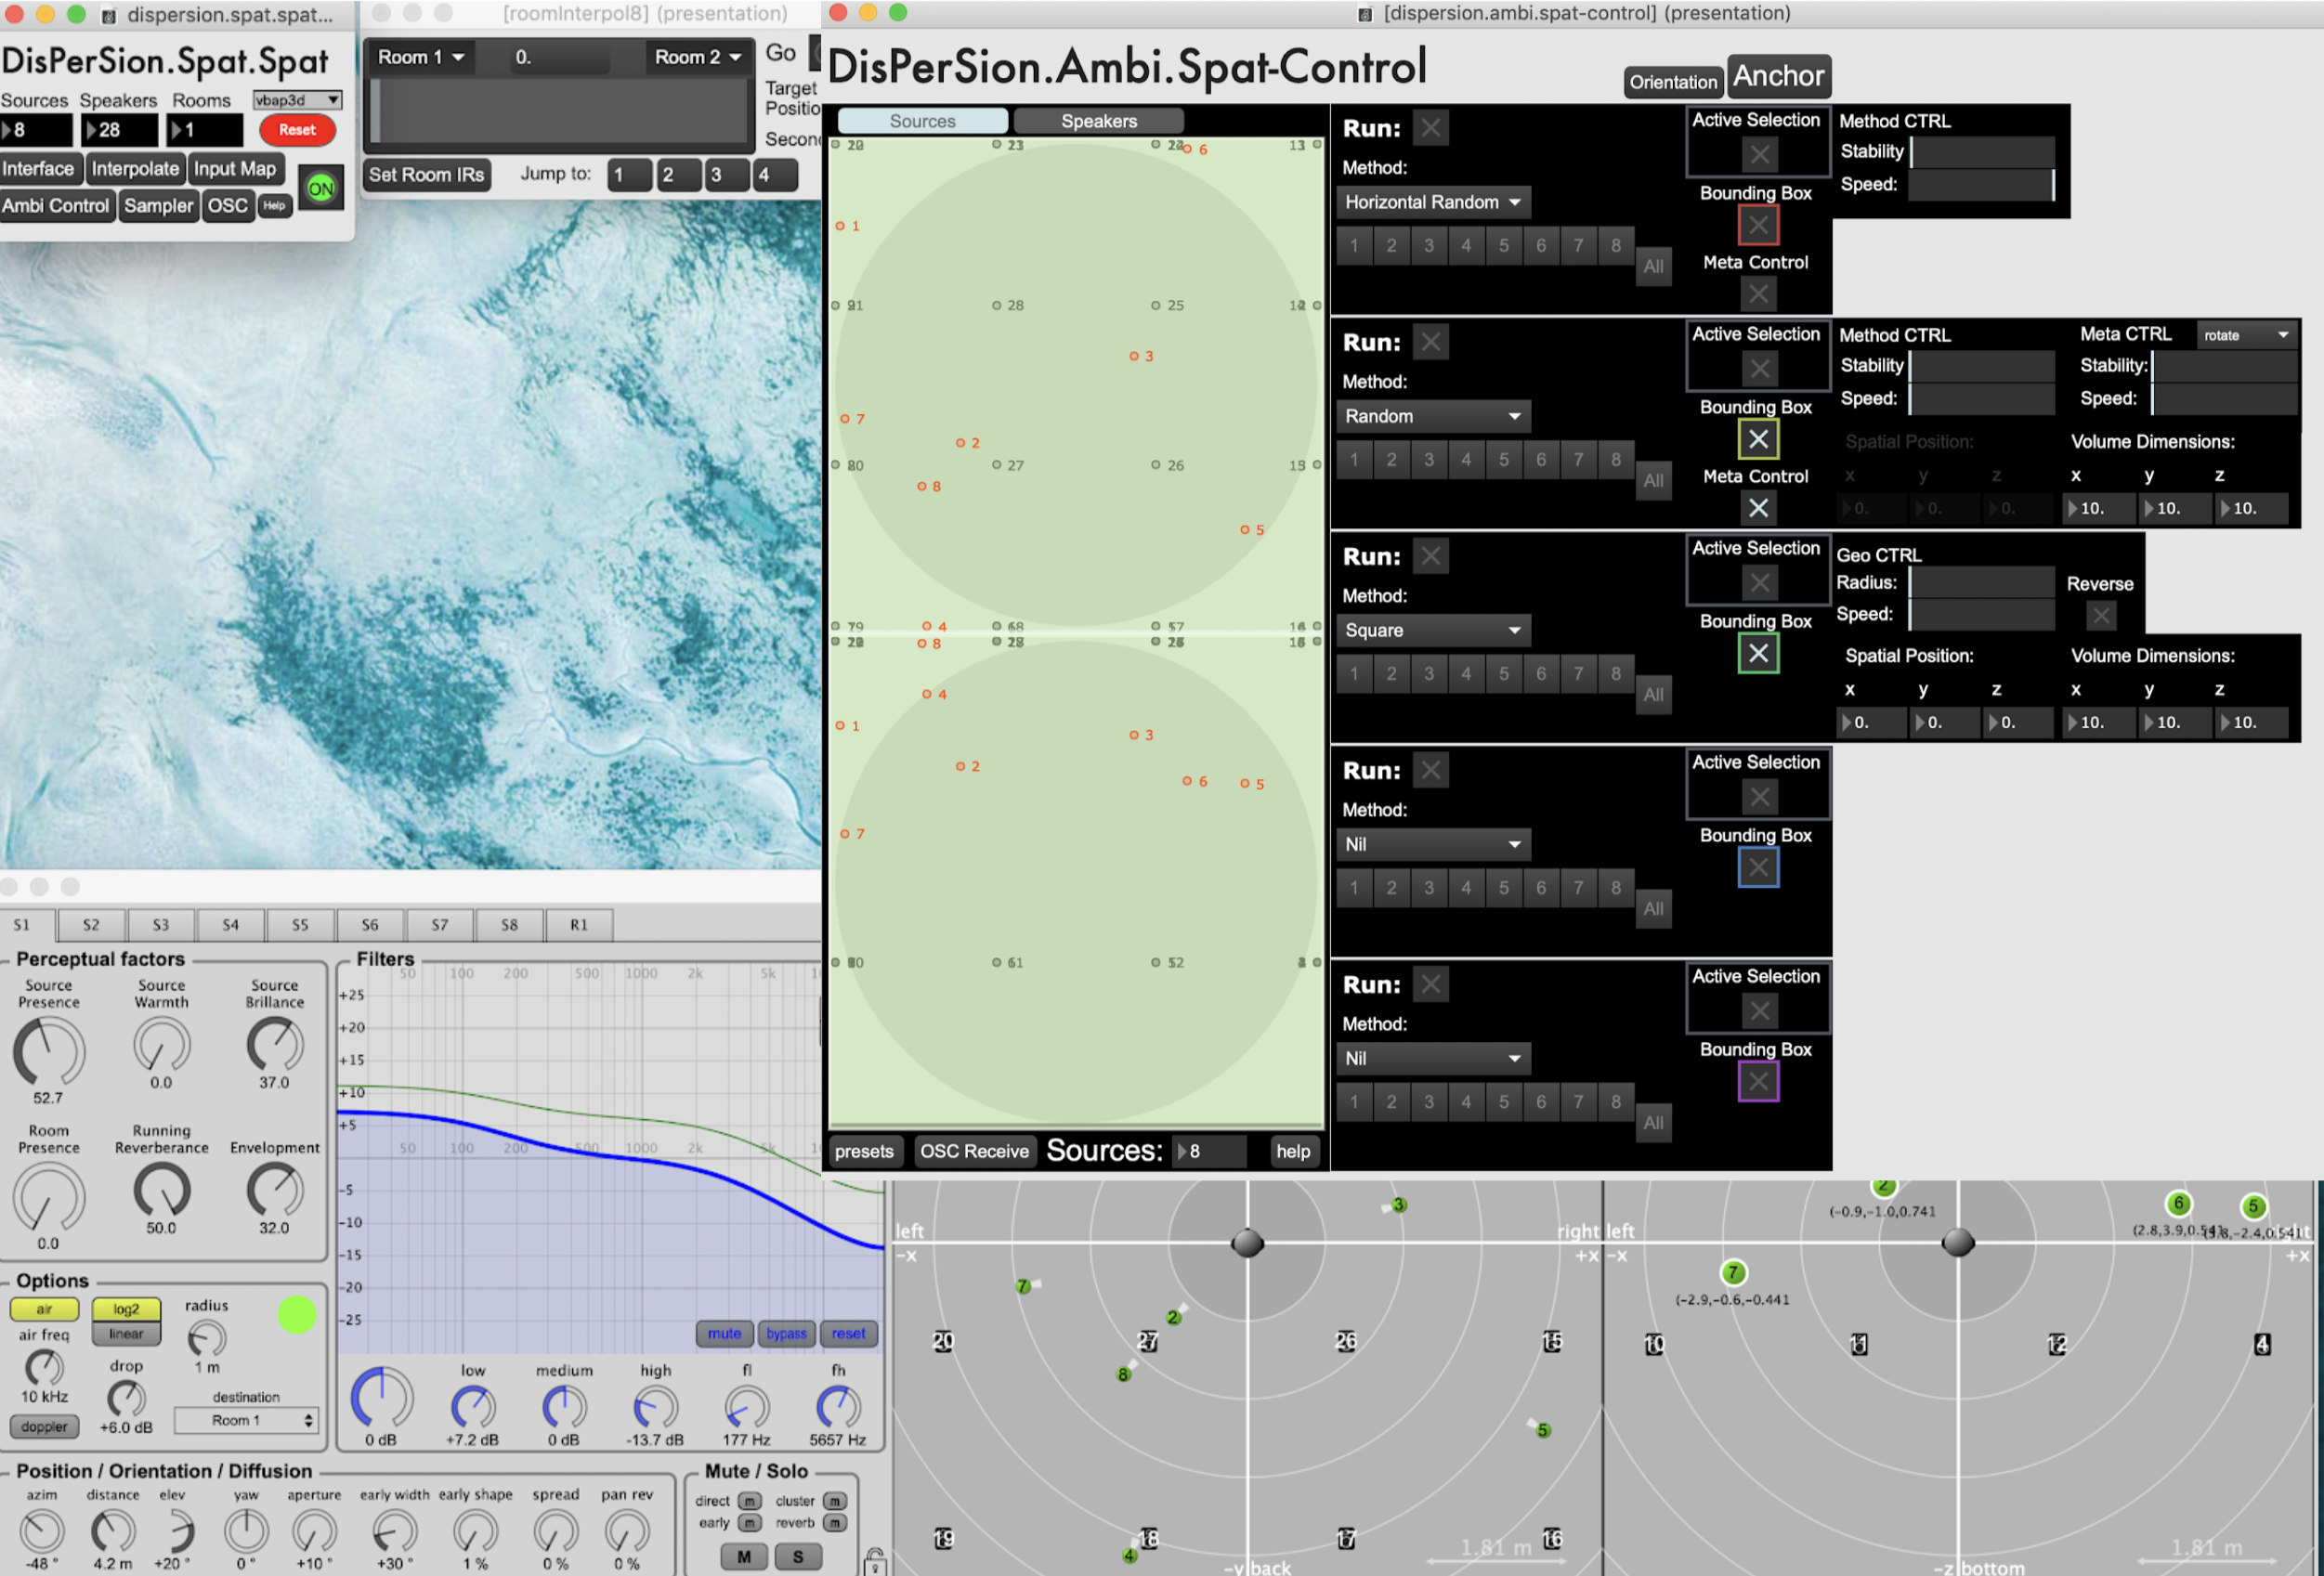The height and width of the screenshot is (1576, 2324).
Task: Click Jump to room 3 button
Action: click(725, 175)
